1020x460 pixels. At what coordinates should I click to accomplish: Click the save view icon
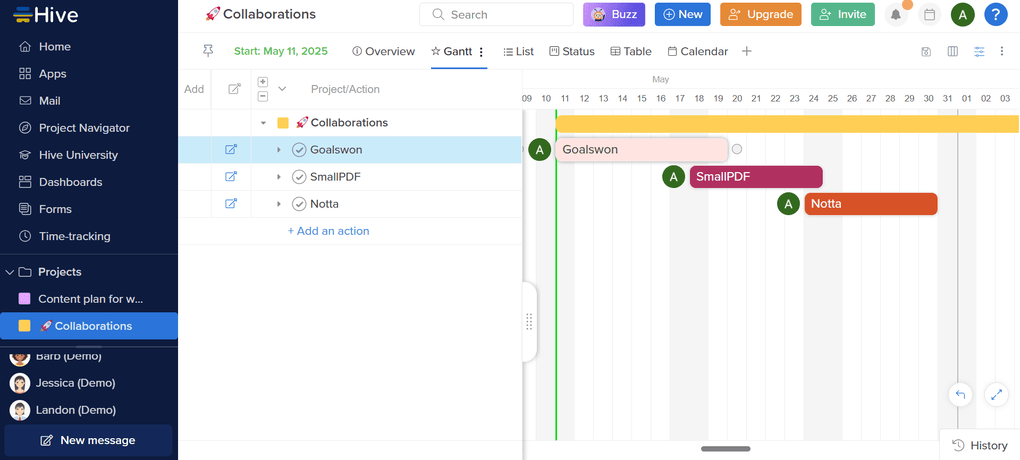pyautogui.click(x=926, y=51)
